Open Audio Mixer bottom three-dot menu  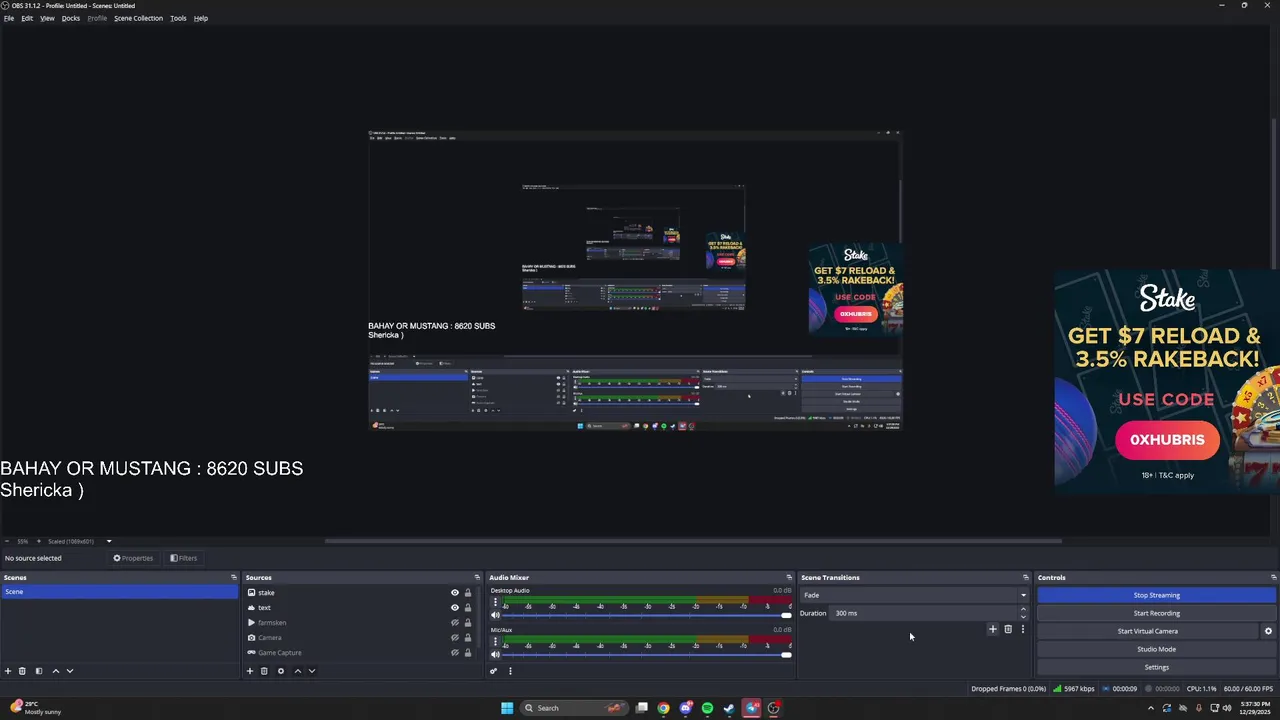(510, 671)
